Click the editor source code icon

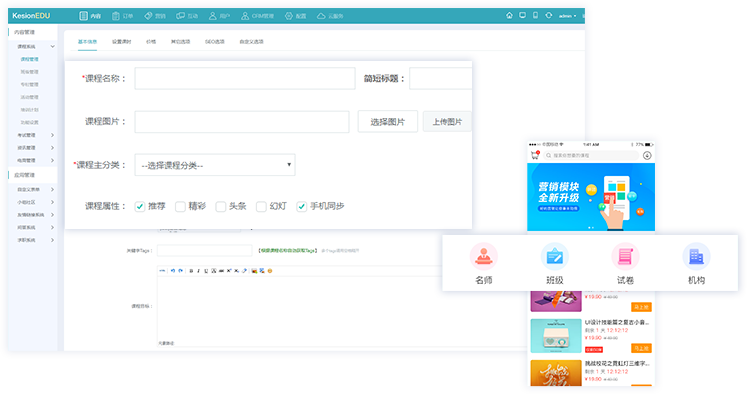click(162, 271)
